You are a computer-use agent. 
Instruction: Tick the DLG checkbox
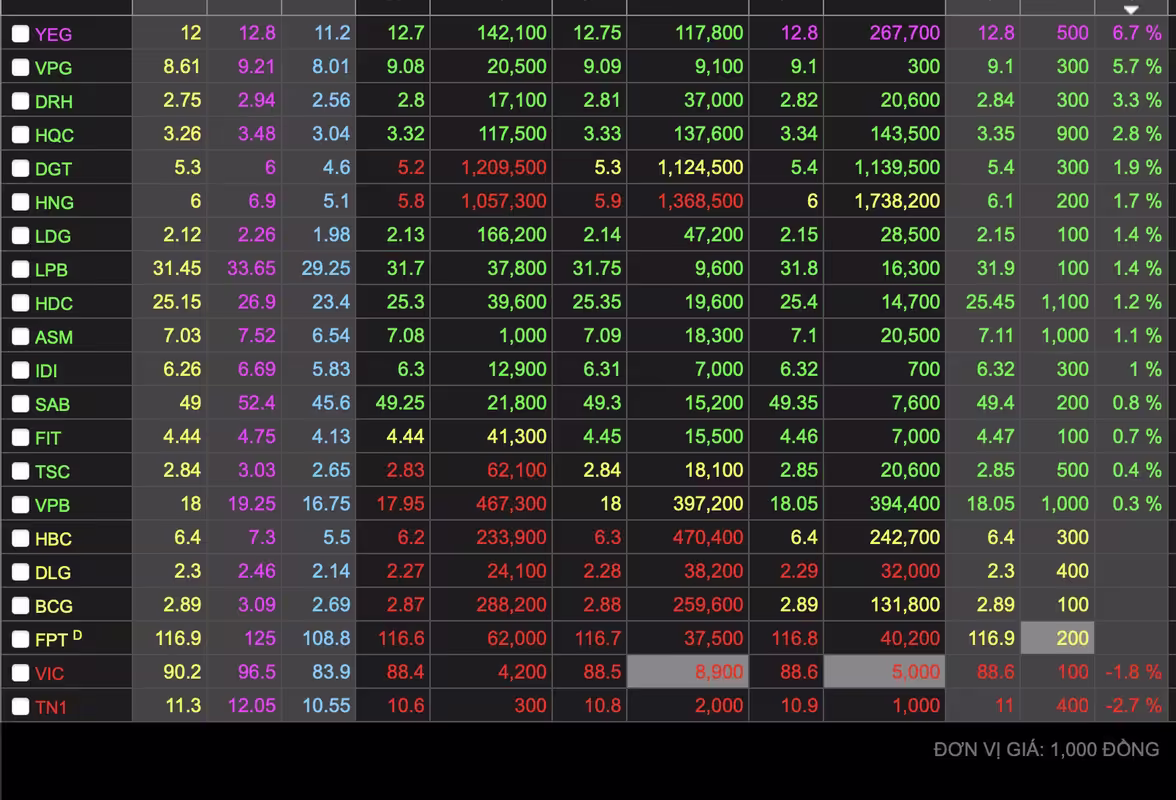pyautogui.click(x=20, y=572)
